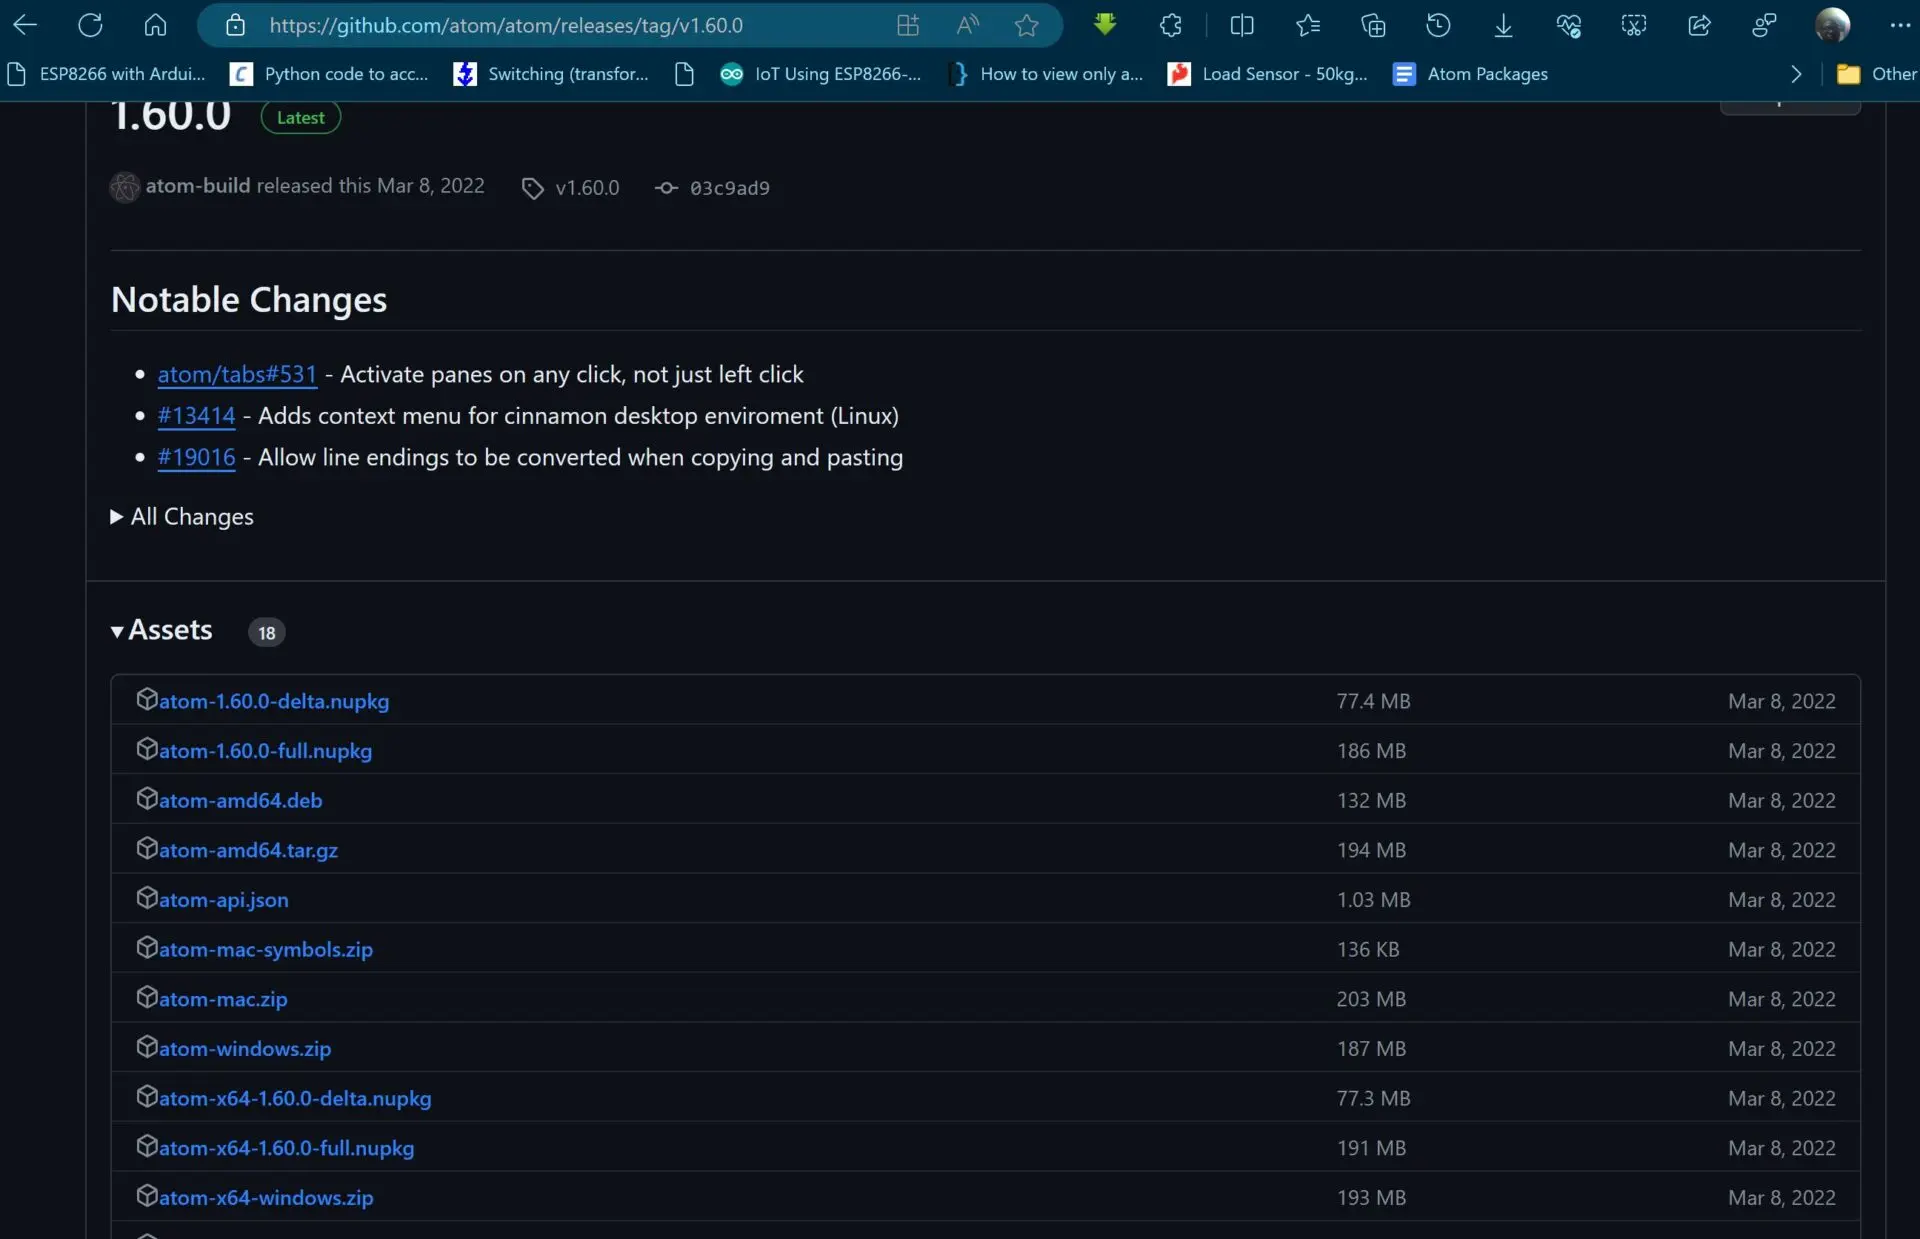Download atom-amd64.tar.gz
Screen dimensions: 1920x1239
click(248, 850)
